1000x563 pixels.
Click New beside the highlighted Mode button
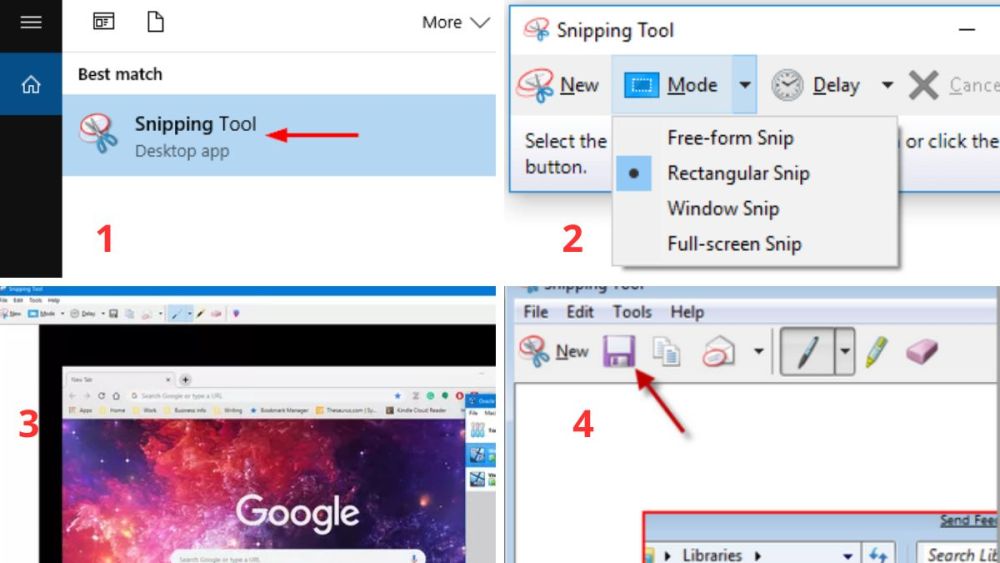559,85
